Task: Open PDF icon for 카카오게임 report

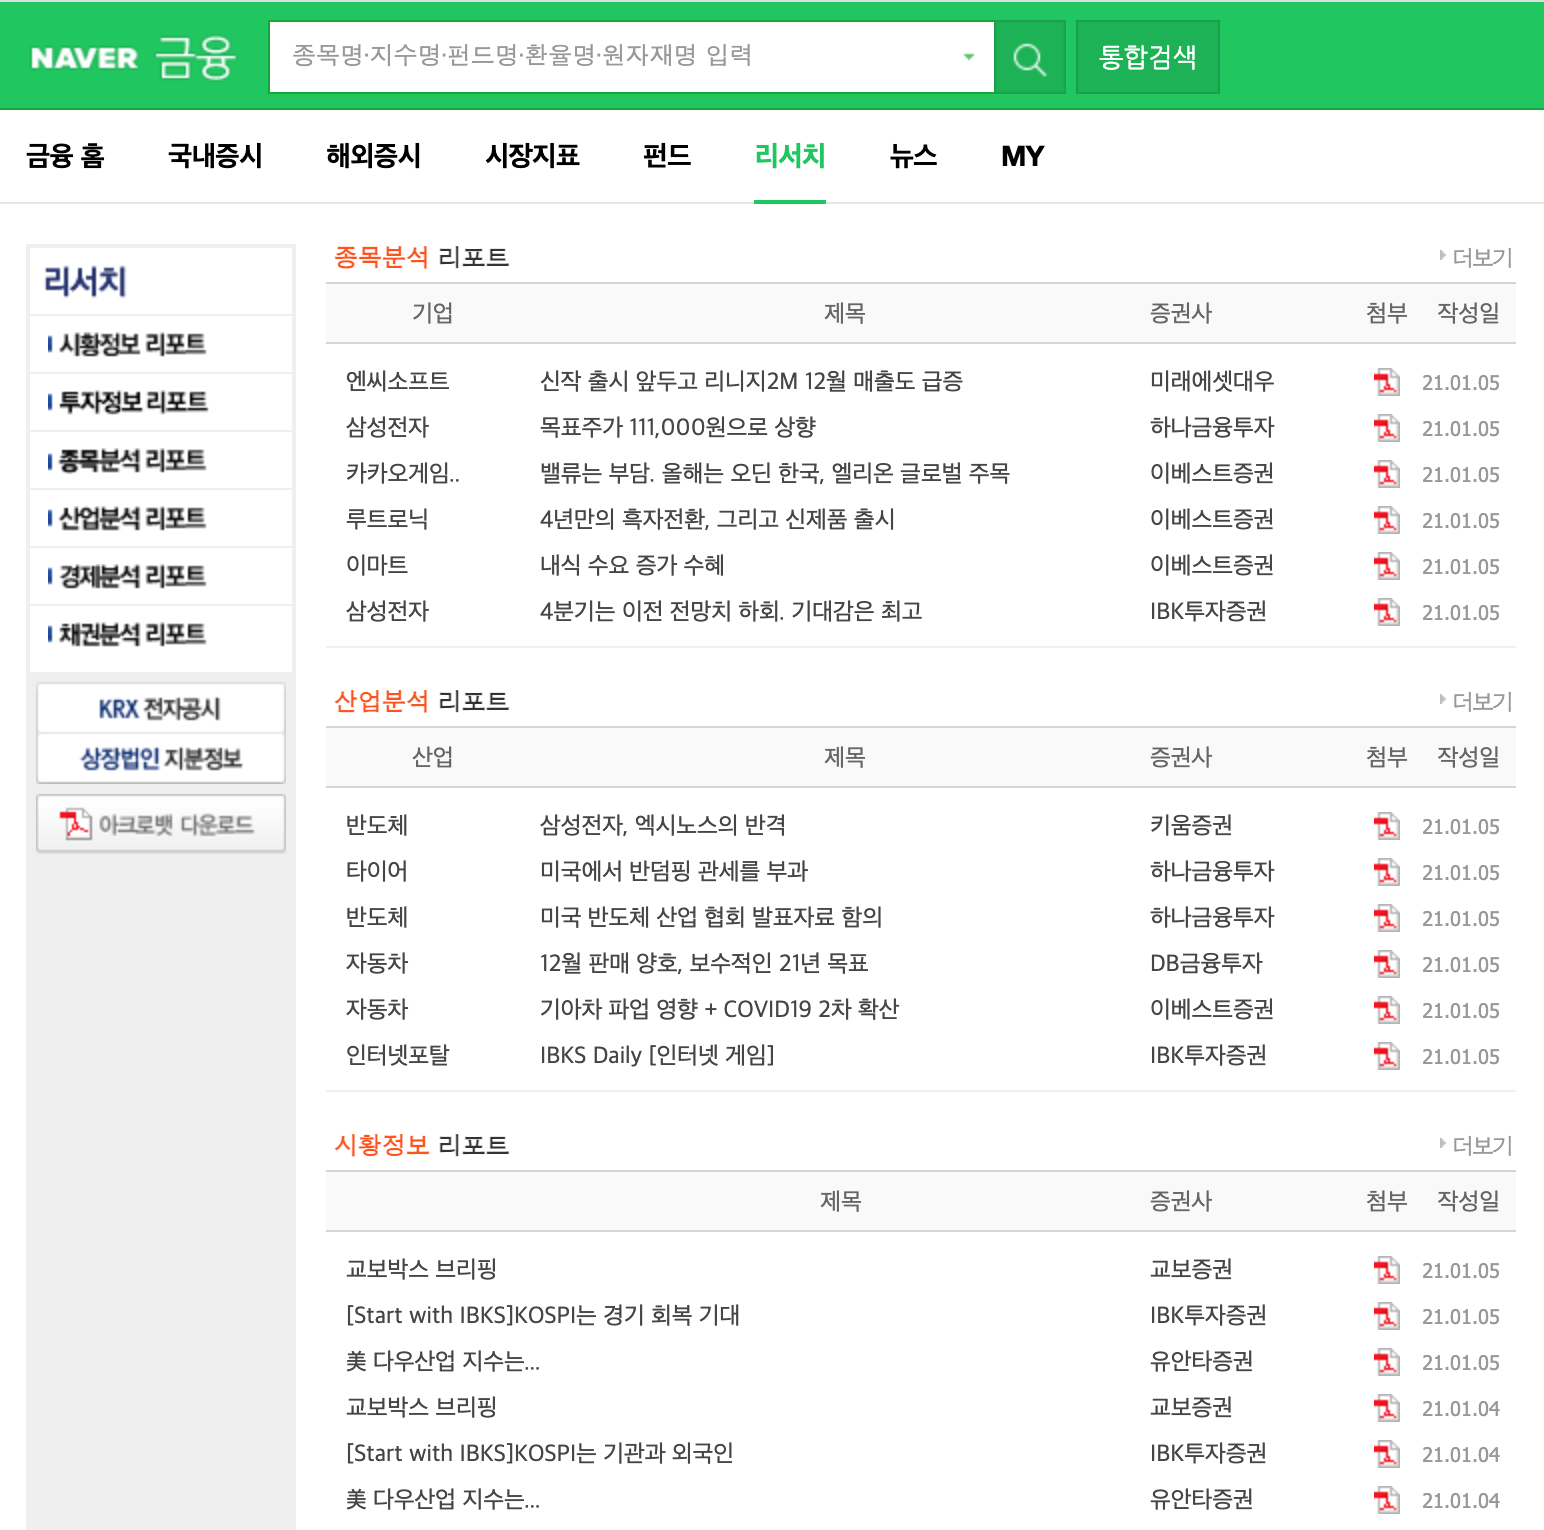Action: click(x=1386, y=474)
